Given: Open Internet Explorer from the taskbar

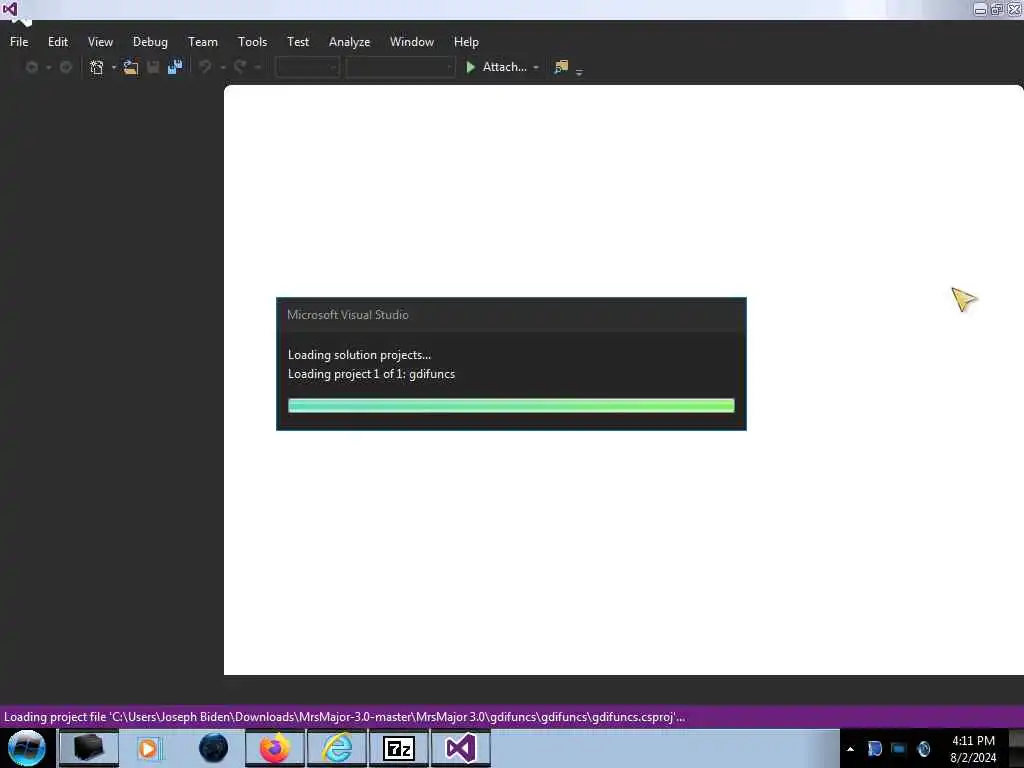Looking at the screenshot, I should [337, 748].
